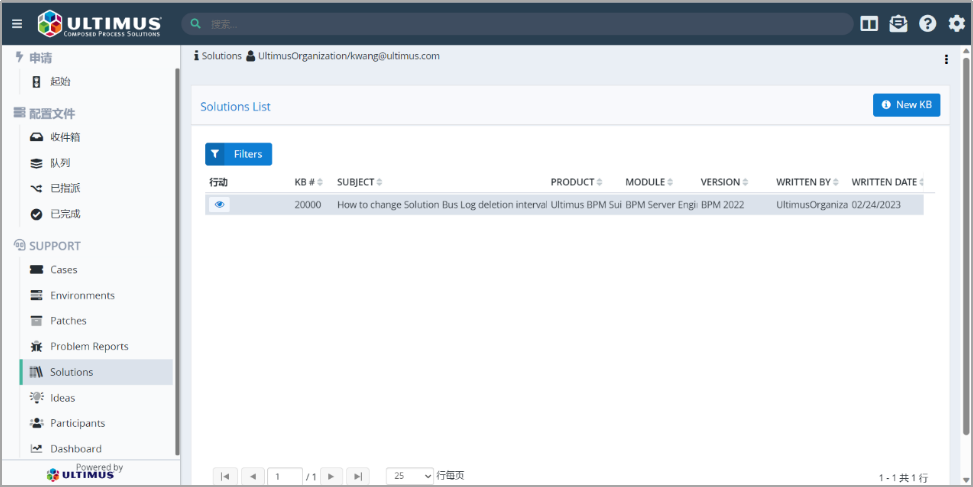The width and height of the screenshot is (973, 487).
Task: Go to the last page of results
Action: 357,476
